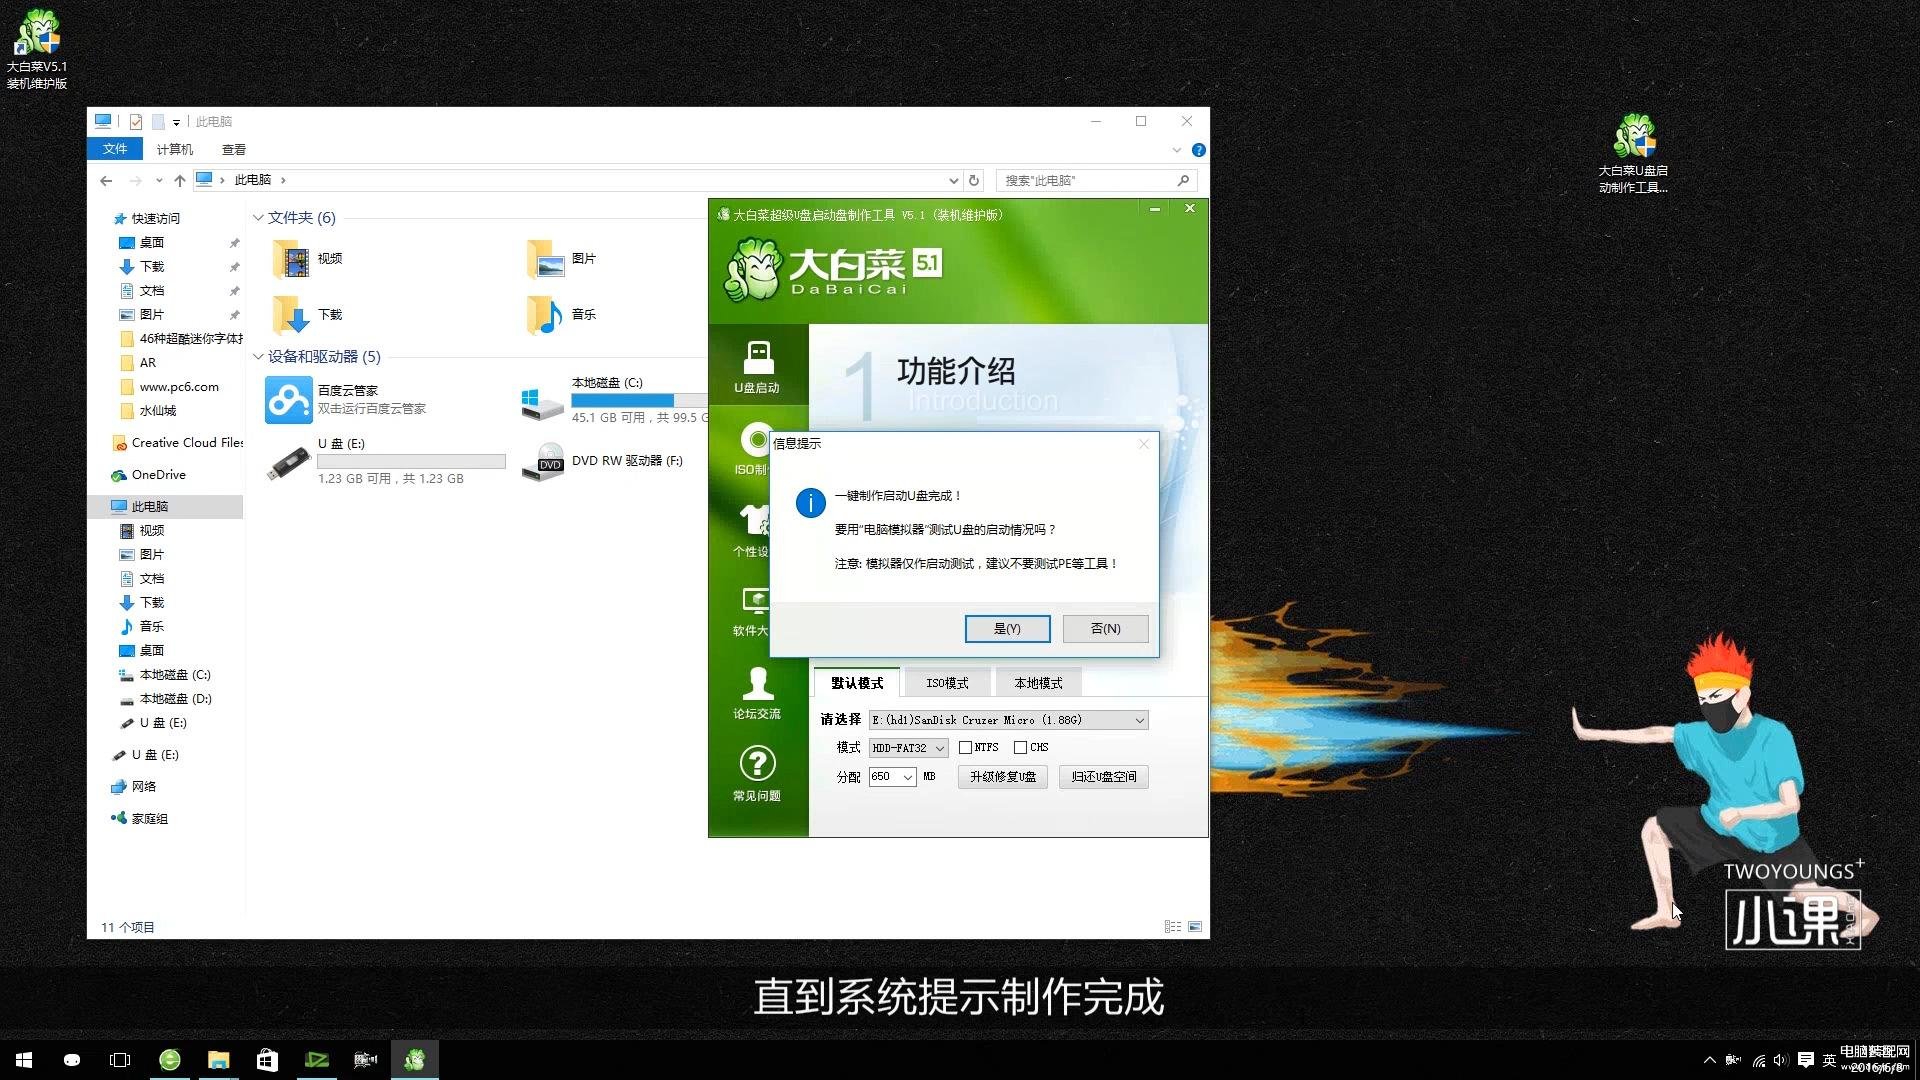1920x1080 pixels.
Task: Open the 请选择 USB drive dropdown
Action: (1008, 720)
